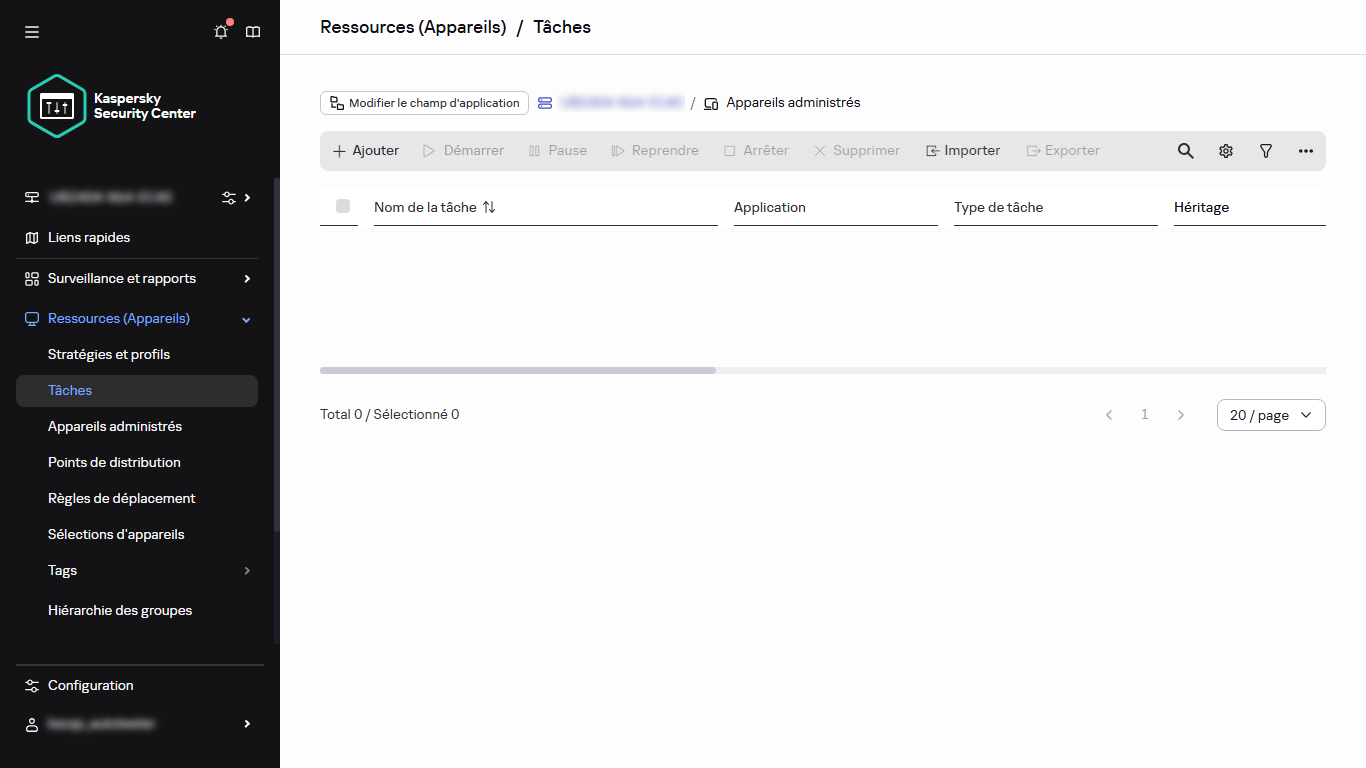Image resolution: width=1366 pixels, height=768 pixels.
Task: Open the hamburger main menu icon
Action: (32, 32)
